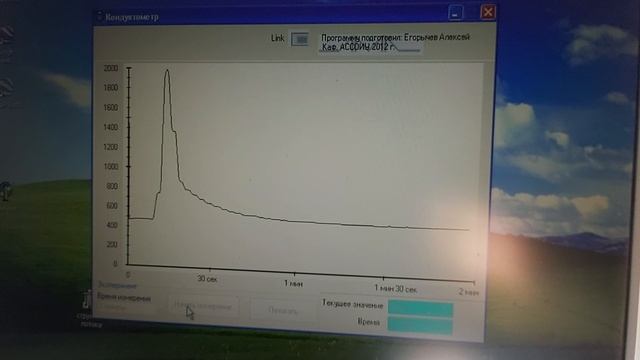640x360 pixels.
Task: Click the 'Текущее значение' cyan value field
Action: (x=420, y=309)
